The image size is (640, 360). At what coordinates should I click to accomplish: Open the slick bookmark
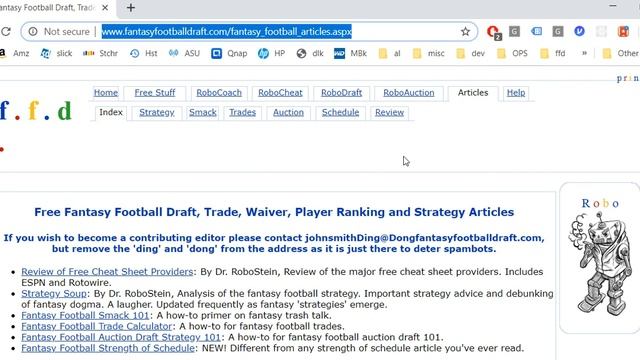point(57,53)
